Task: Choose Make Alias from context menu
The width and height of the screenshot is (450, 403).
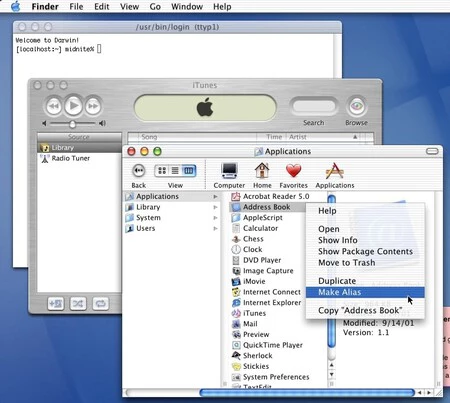Action: pos(365,292)
